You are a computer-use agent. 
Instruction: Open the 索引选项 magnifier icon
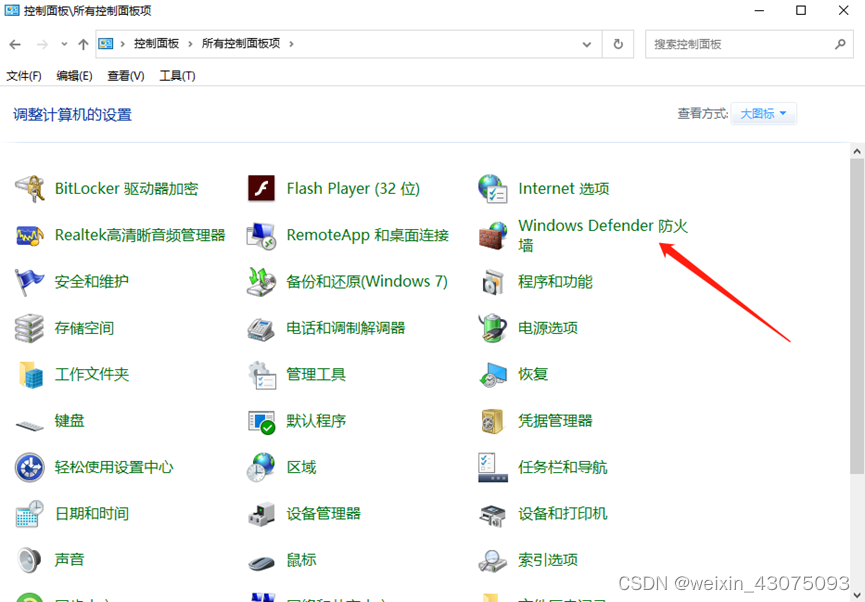pyautogui.click(x=493, y=561)
